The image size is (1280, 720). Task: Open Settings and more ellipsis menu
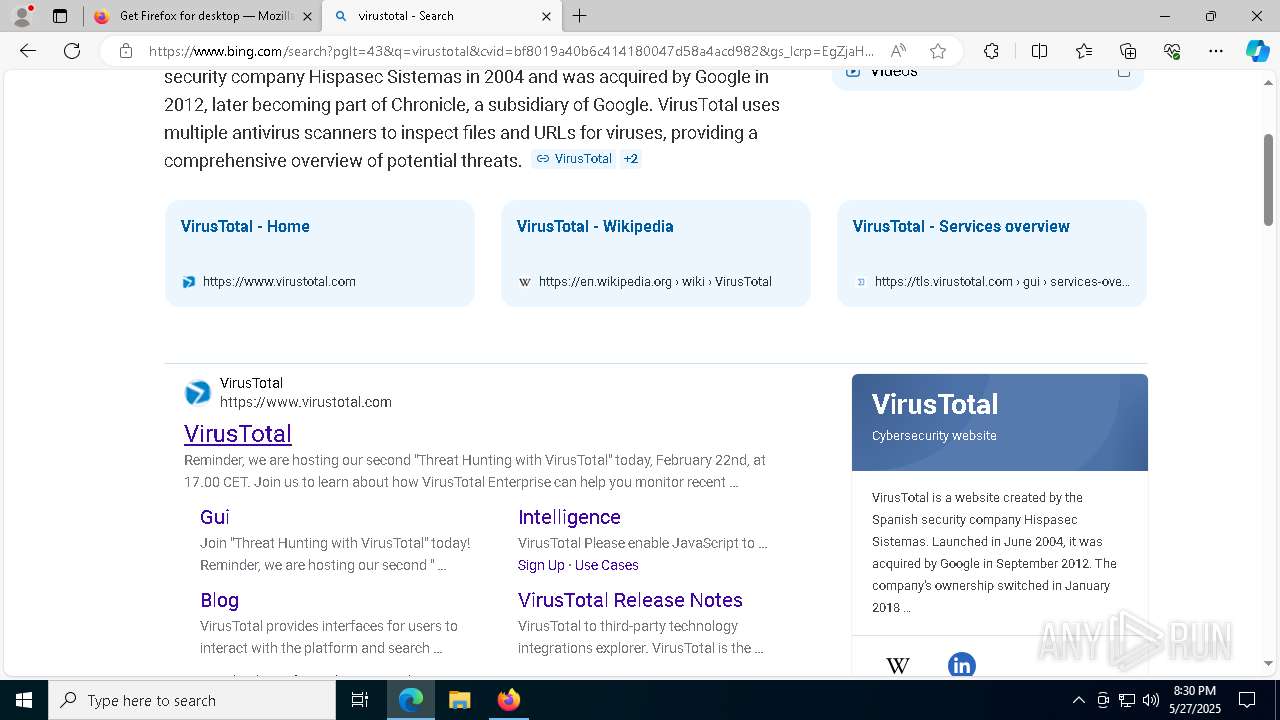[1216, 51]
